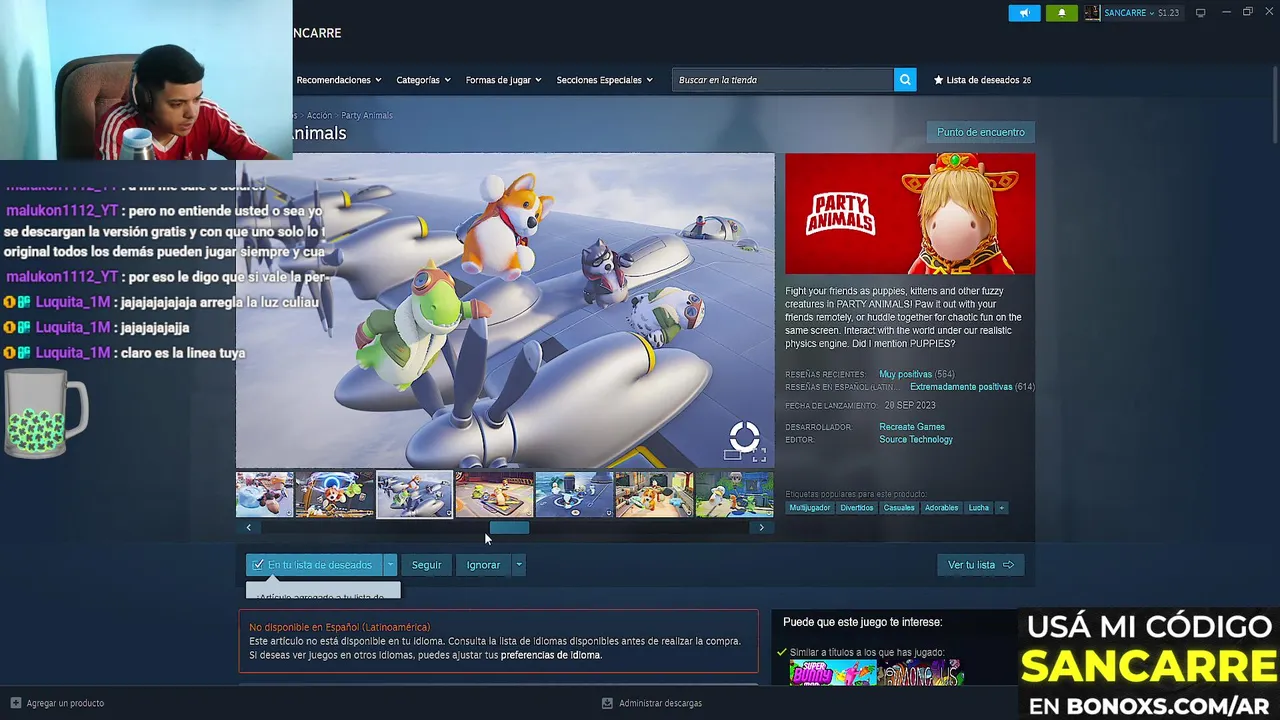
Task: Select the Multijugador tag
Action: point(810,508)
